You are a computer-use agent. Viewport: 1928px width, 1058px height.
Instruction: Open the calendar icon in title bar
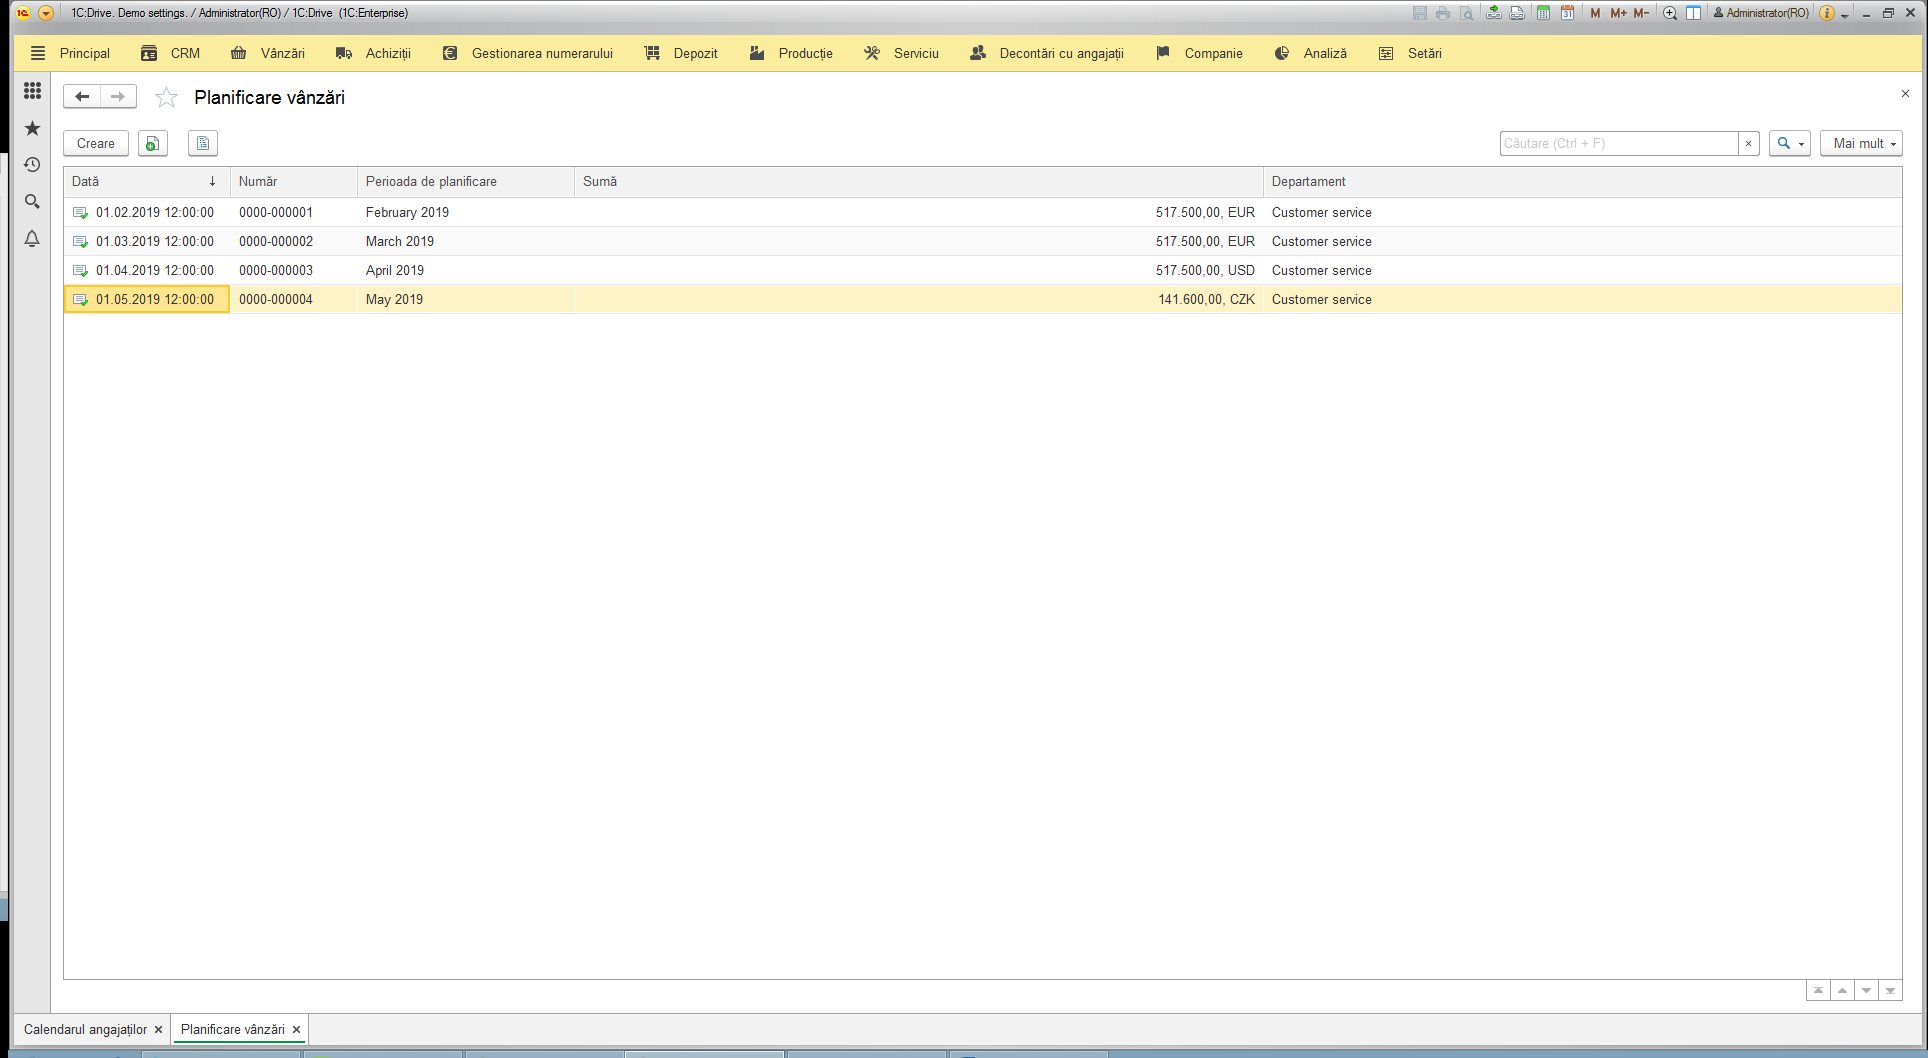(x=1567, y=13)
